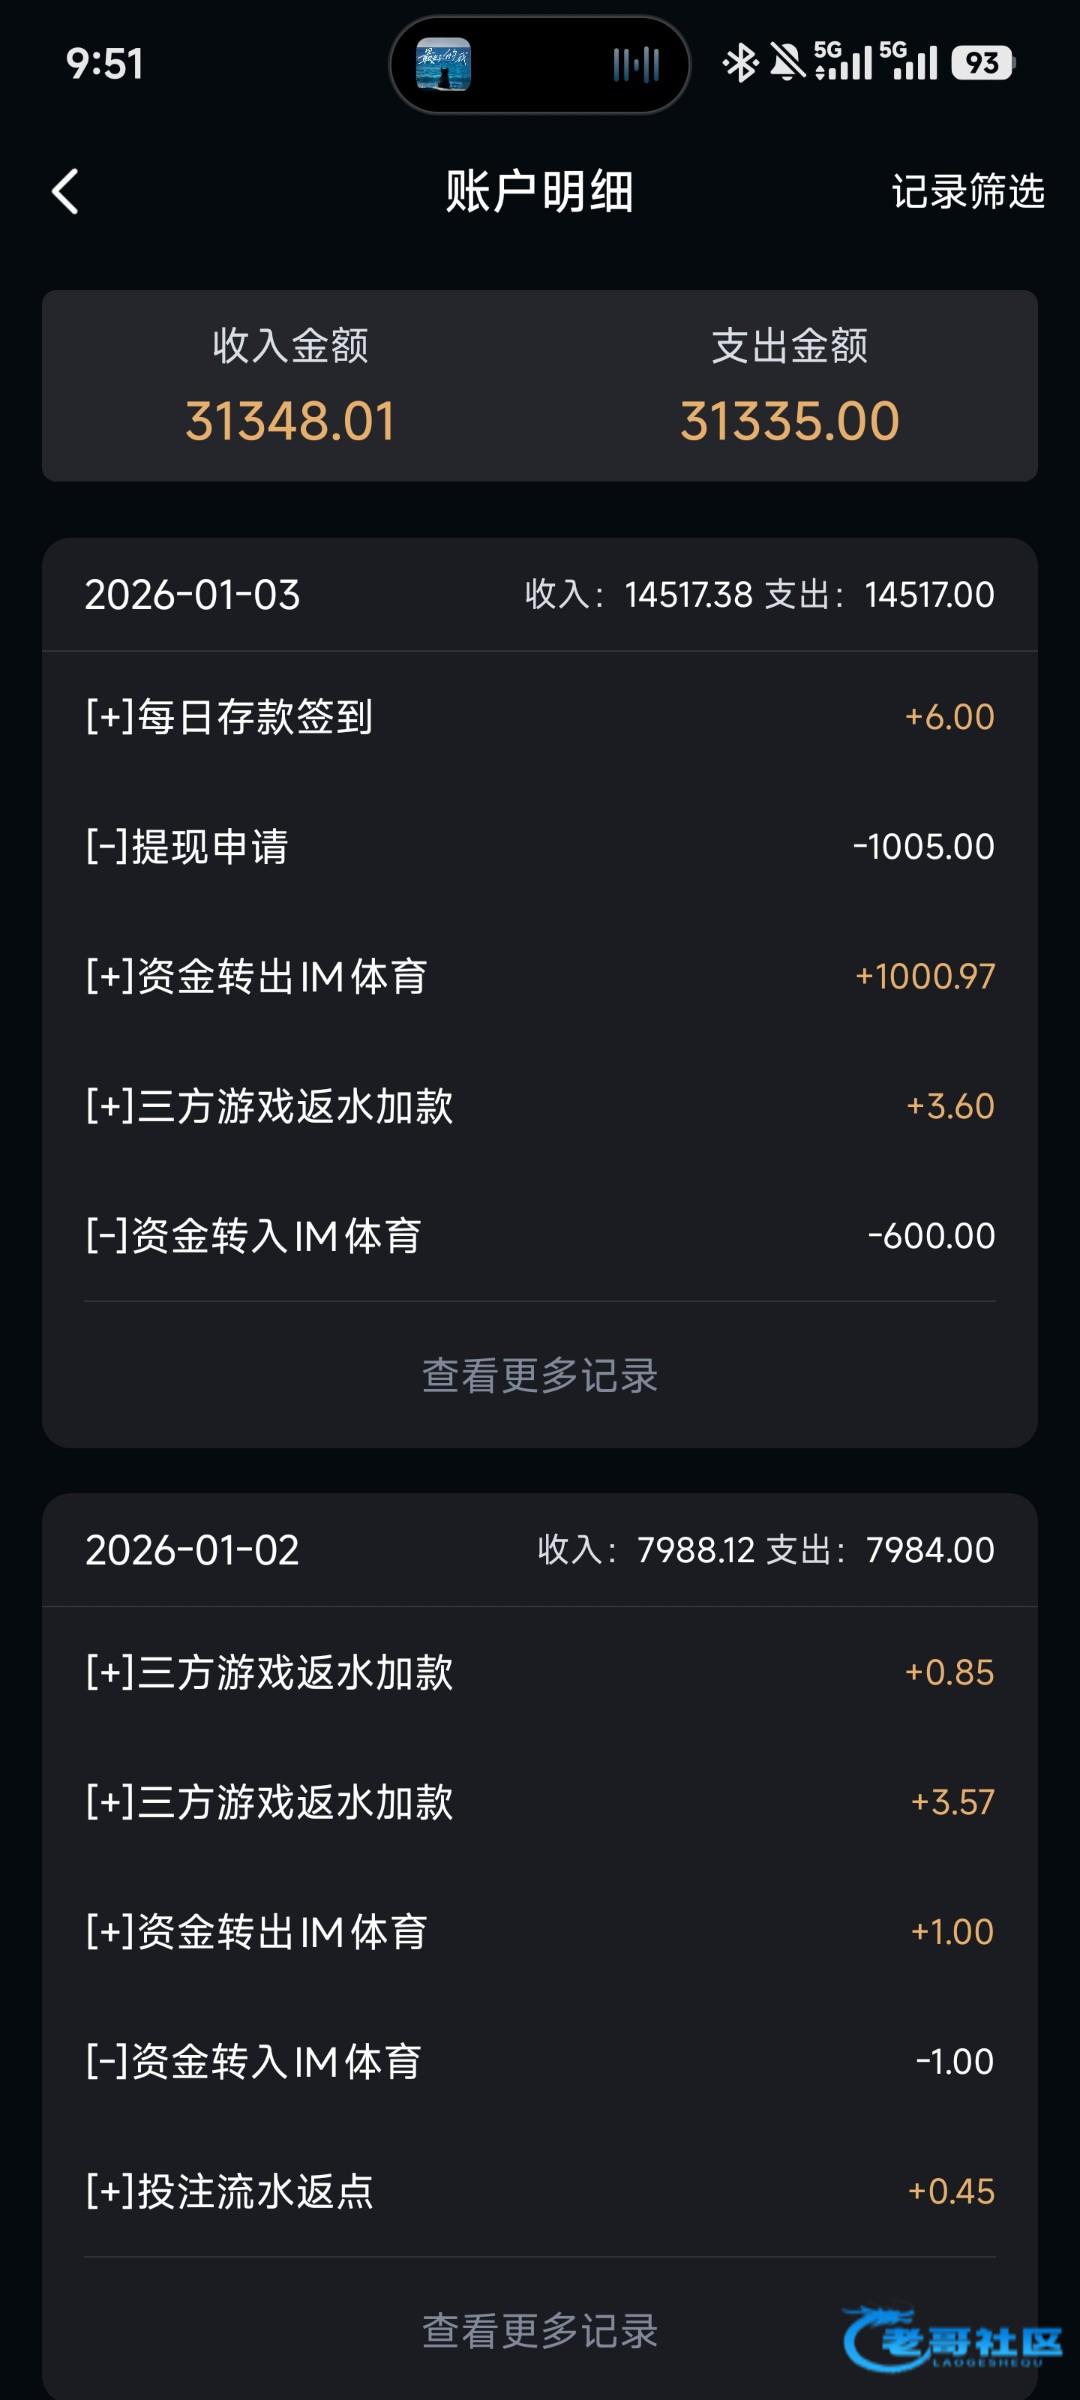Tap the back arrow icon
The width and height of the screenshot is (1080, 2400).
tap(66, 191)
